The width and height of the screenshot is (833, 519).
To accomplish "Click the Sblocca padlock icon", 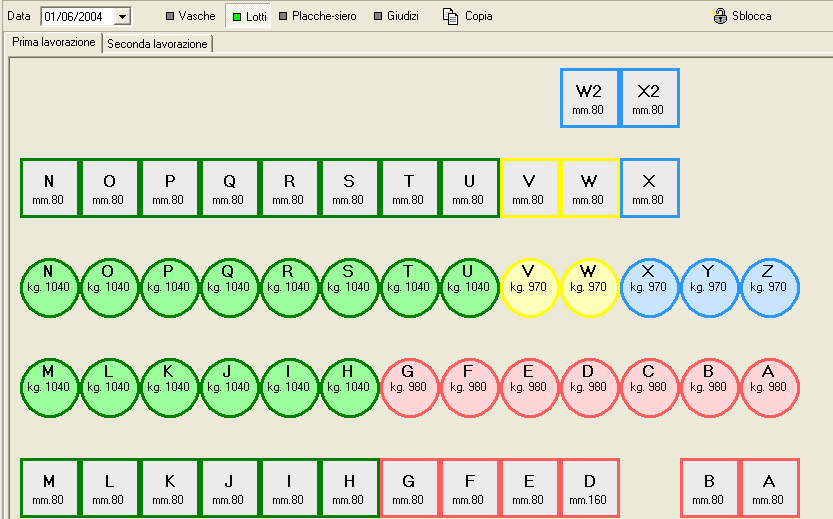I will (x=719, y=16).
